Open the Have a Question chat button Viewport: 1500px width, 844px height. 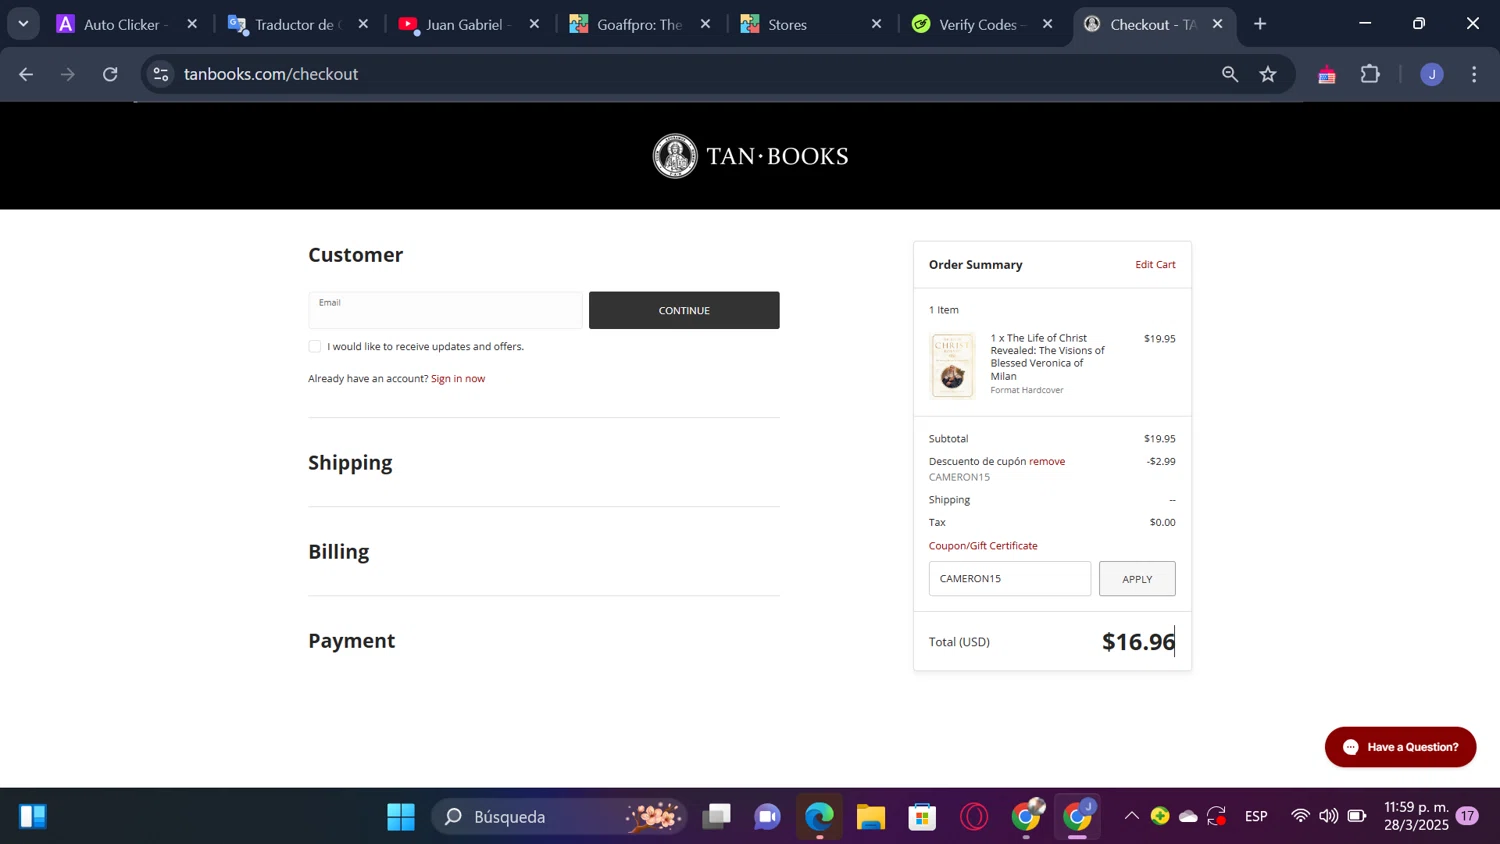pyautogui.click(x=1400, y=747)
